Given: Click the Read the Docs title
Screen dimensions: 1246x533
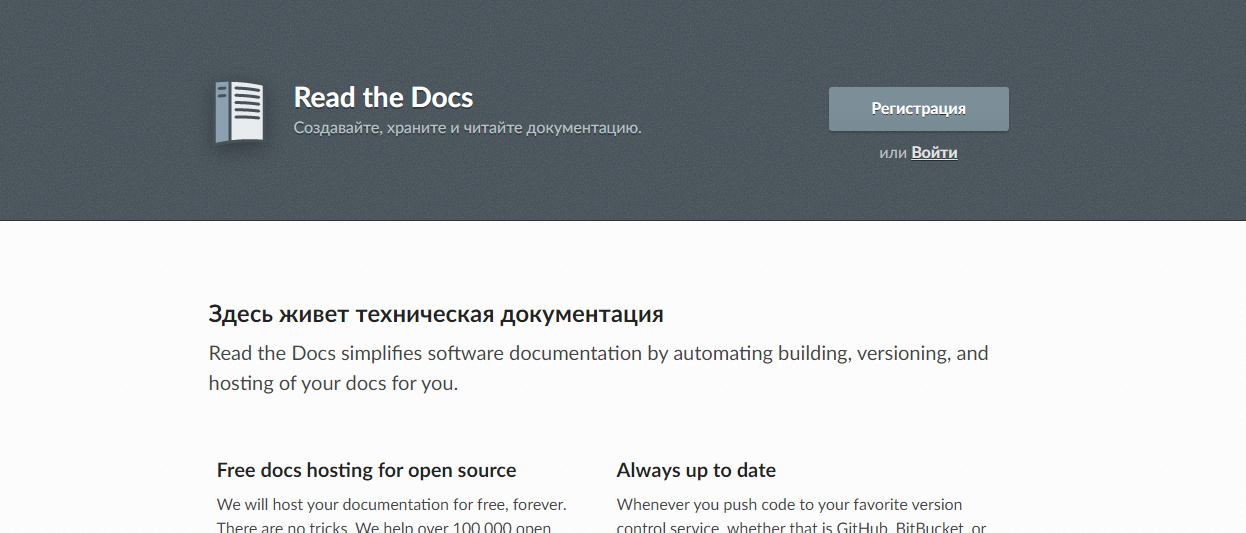Looking at the screenshot, I should pos(383,97).
